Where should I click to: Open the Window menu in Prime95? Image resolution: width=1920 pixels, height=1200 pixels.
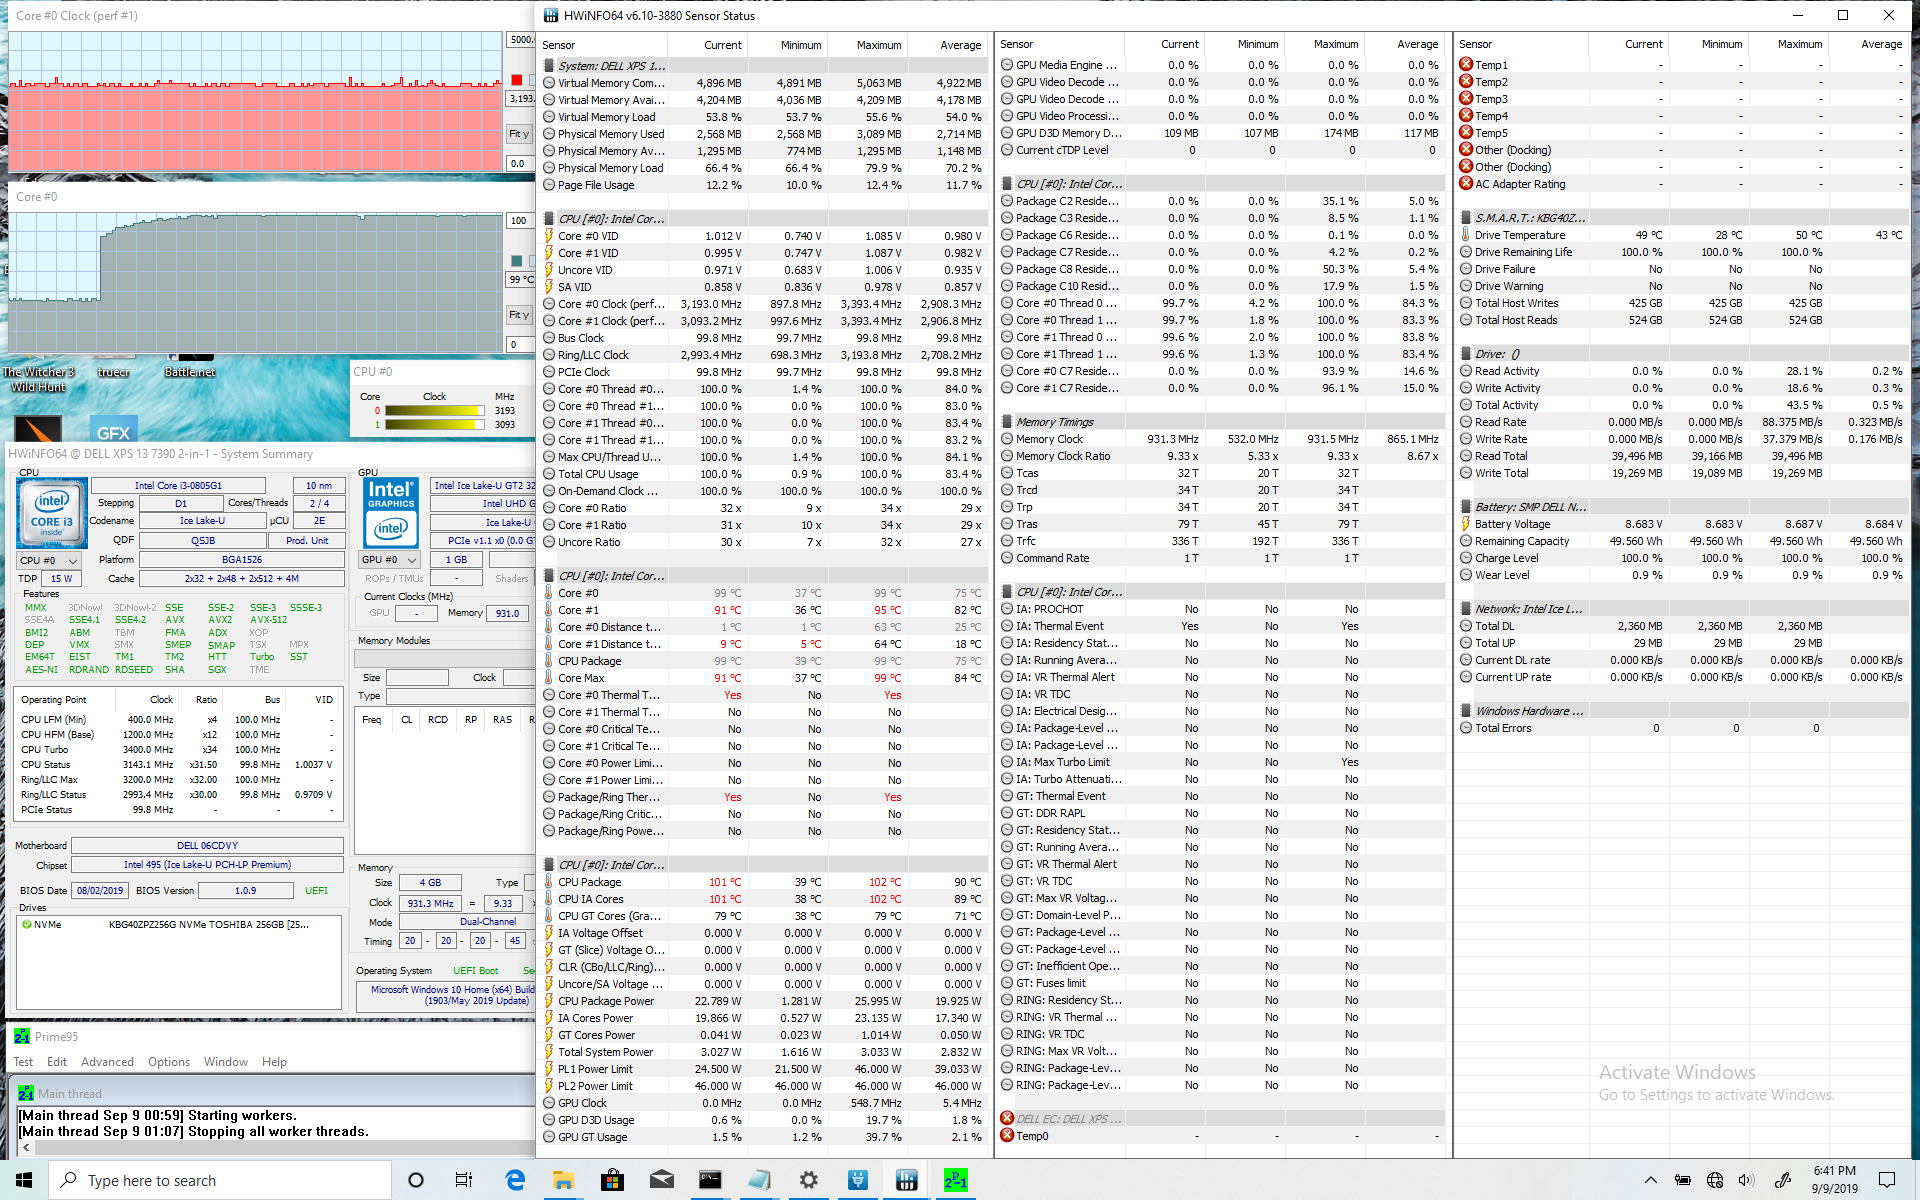point(226,1062)
